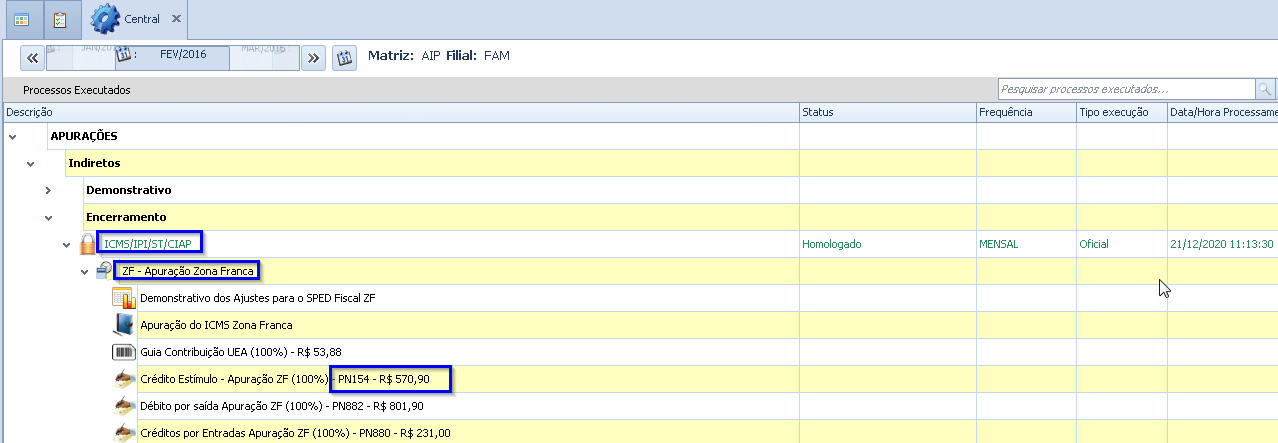Image resolution: width=1278 pixels, height=443 pixels.
Task: Open calendar picker icon beside period selector
Action: [344, 57]
